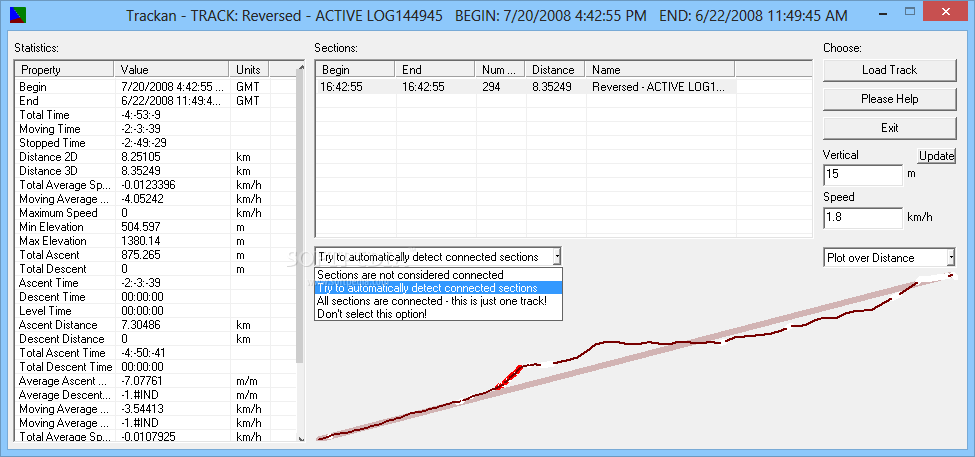Click the Units column header

pyautogui.click(x=249, y=70)
